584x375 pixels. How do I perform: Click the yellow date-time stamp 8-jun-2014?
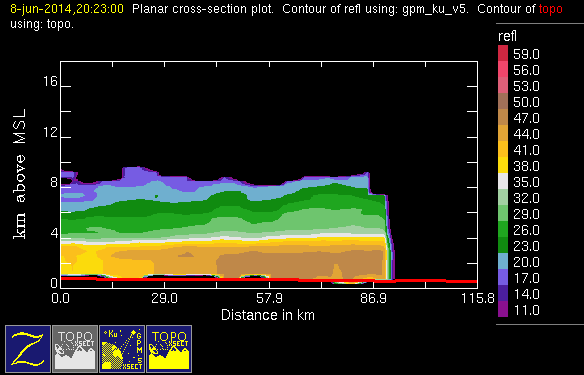coord(67,8)
